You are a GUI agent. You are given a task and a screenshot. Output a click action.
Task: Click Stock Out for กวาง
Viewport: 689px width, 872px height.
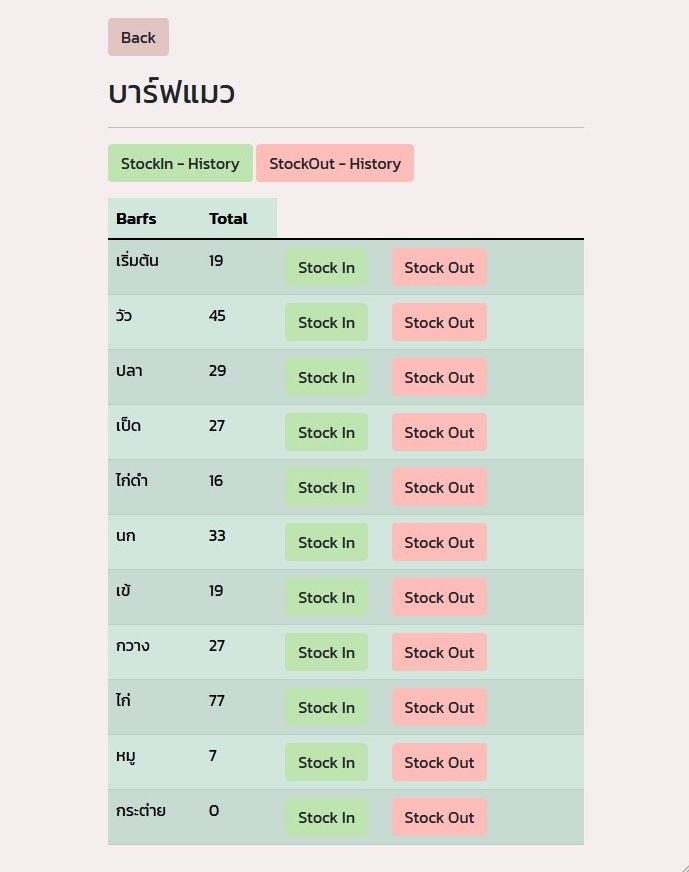(x=439, y=652)
